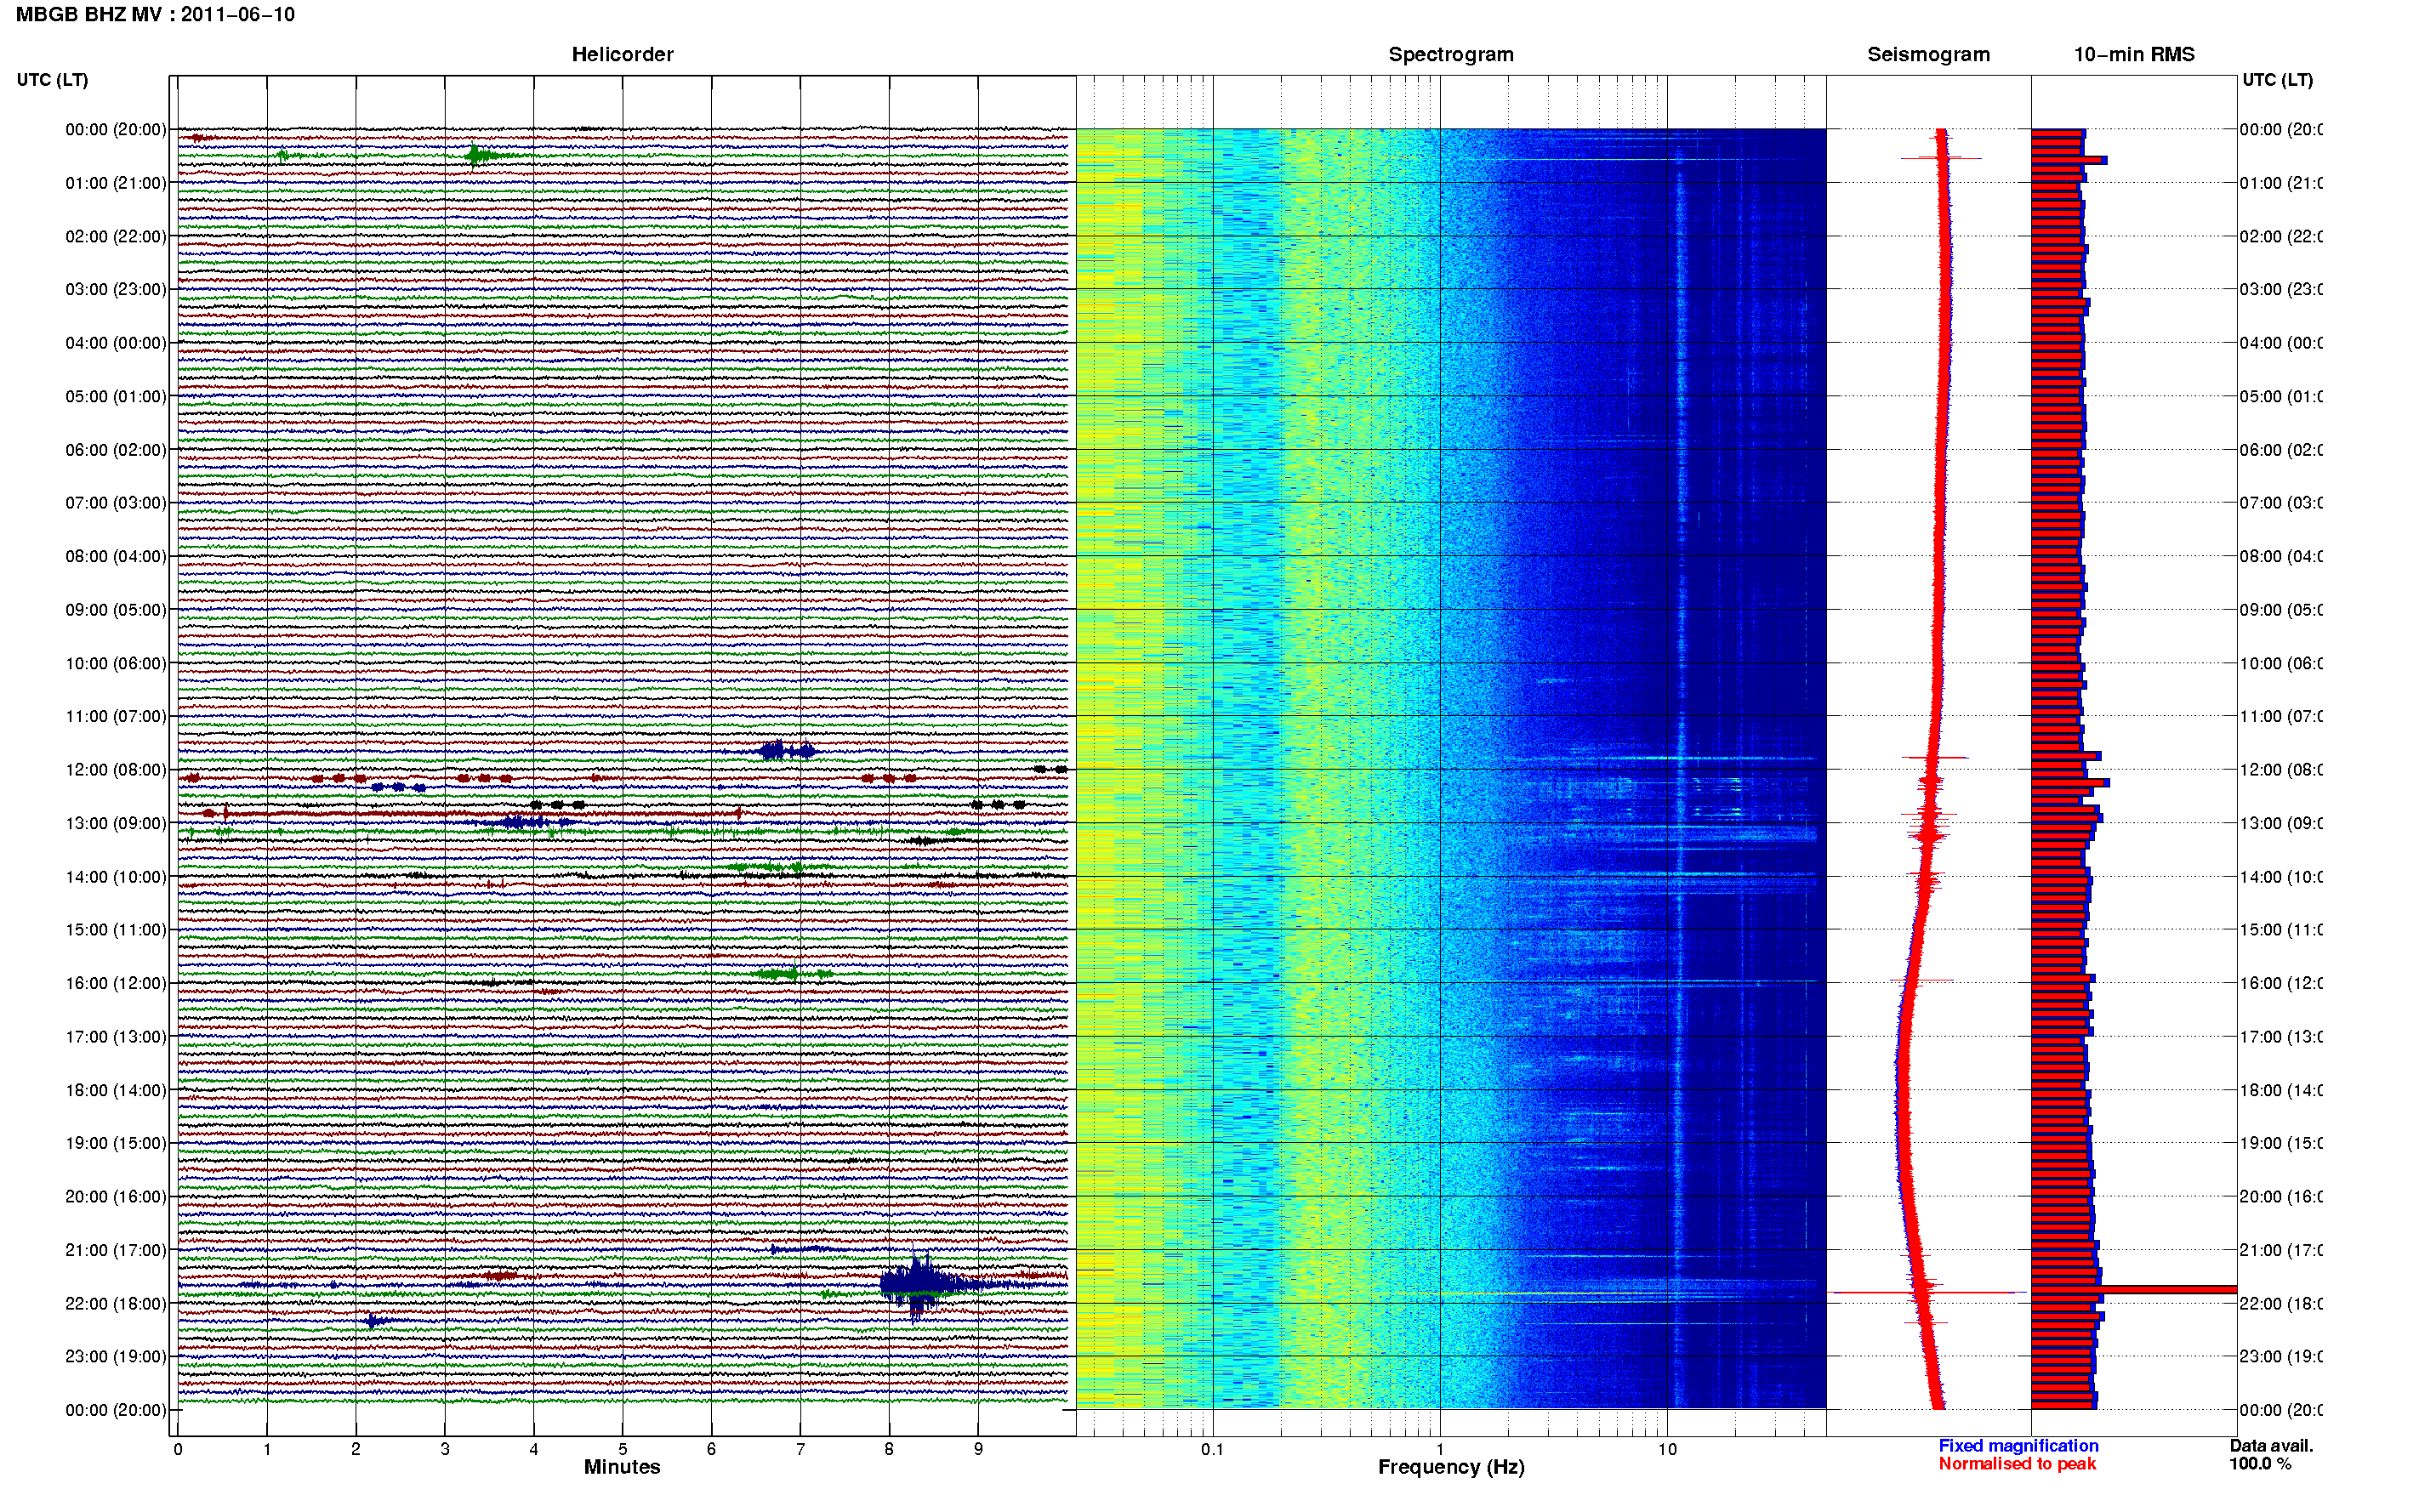
Task: Click the blue 'Fixed magnification' legend text
Action: point(2018,1446)
